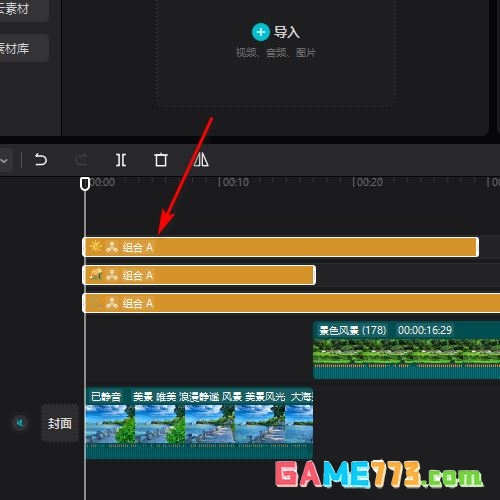Click the sparkle effect icon on top 组合 A
The width and height of the screenshot is (500, 500).
coord(96,246)
